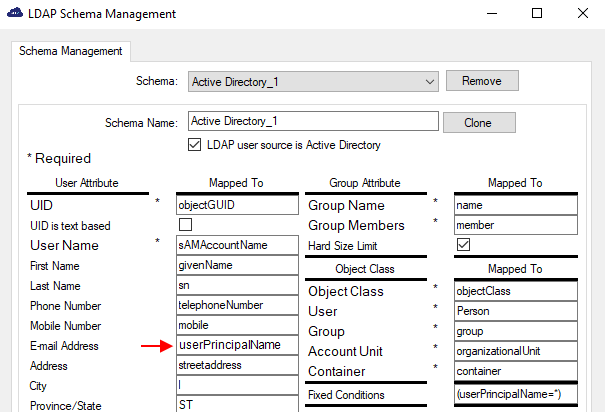Click the Group Members label
This screenshot has height=412, width=605.
(356, 225)
